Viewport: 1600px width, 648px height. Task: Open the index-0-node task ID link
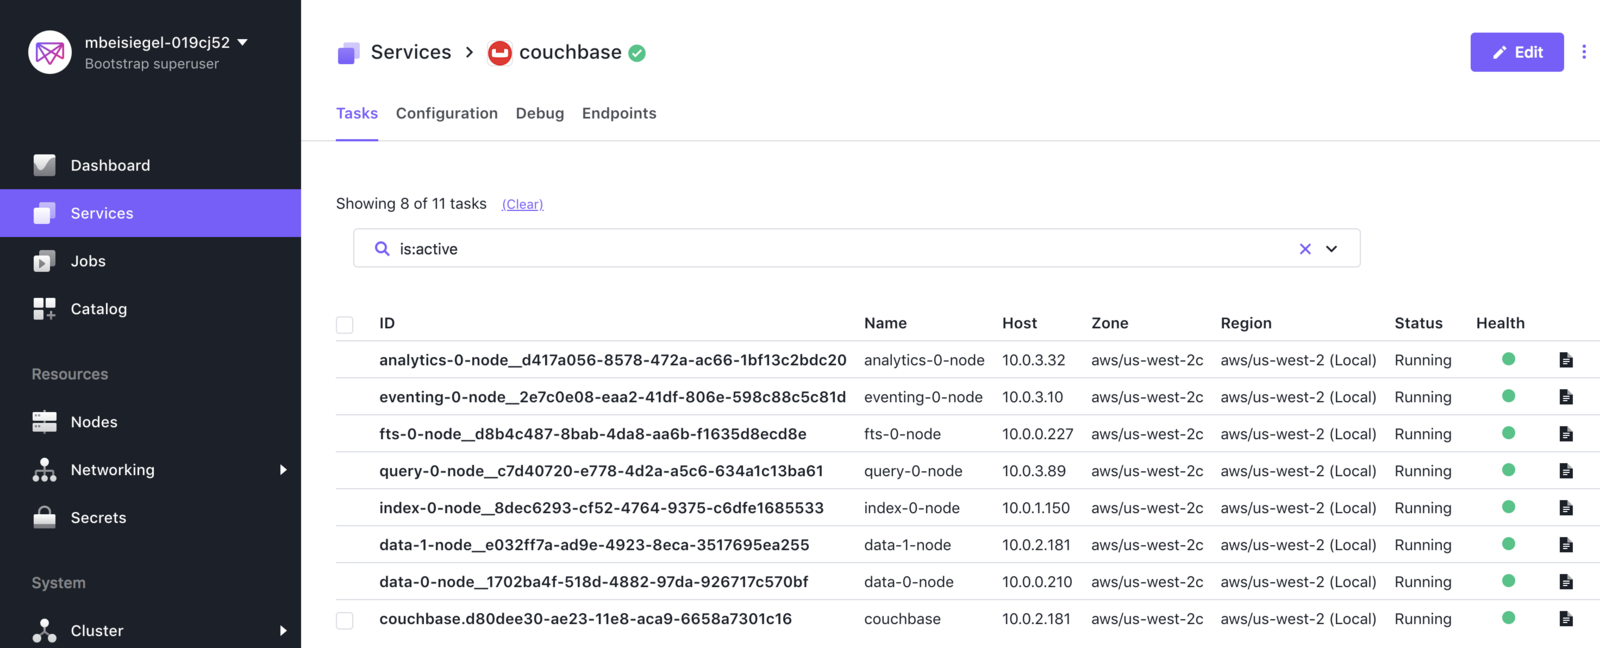[x=601, y=508]
